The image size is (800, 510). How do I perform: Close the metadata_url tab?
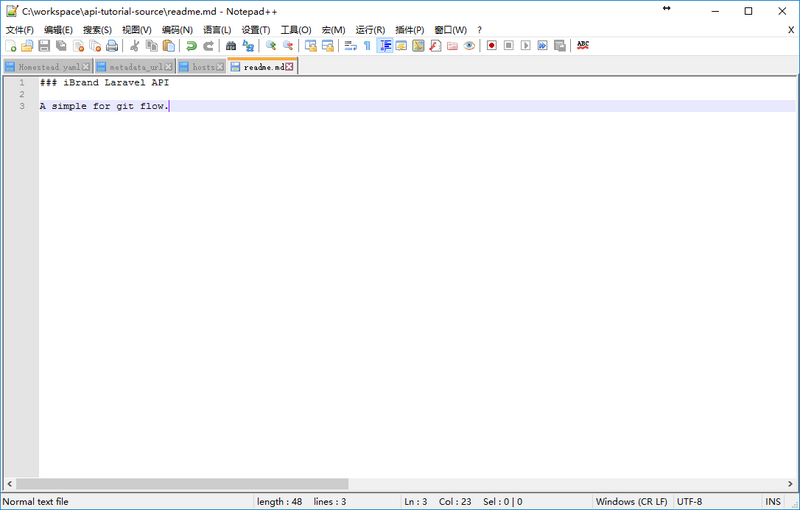pyautogui.click(x=168, y=67)
